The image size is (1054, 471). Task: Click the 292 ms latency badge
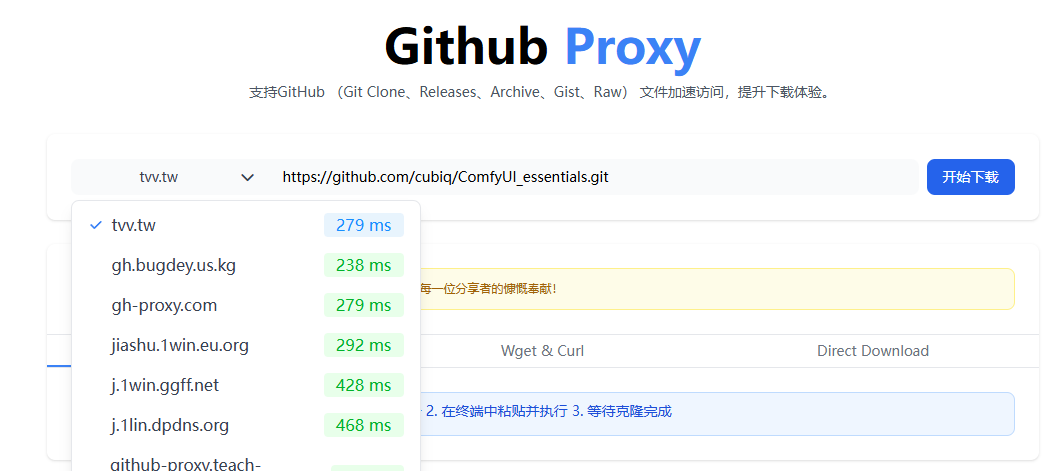(x=364, y=345)
